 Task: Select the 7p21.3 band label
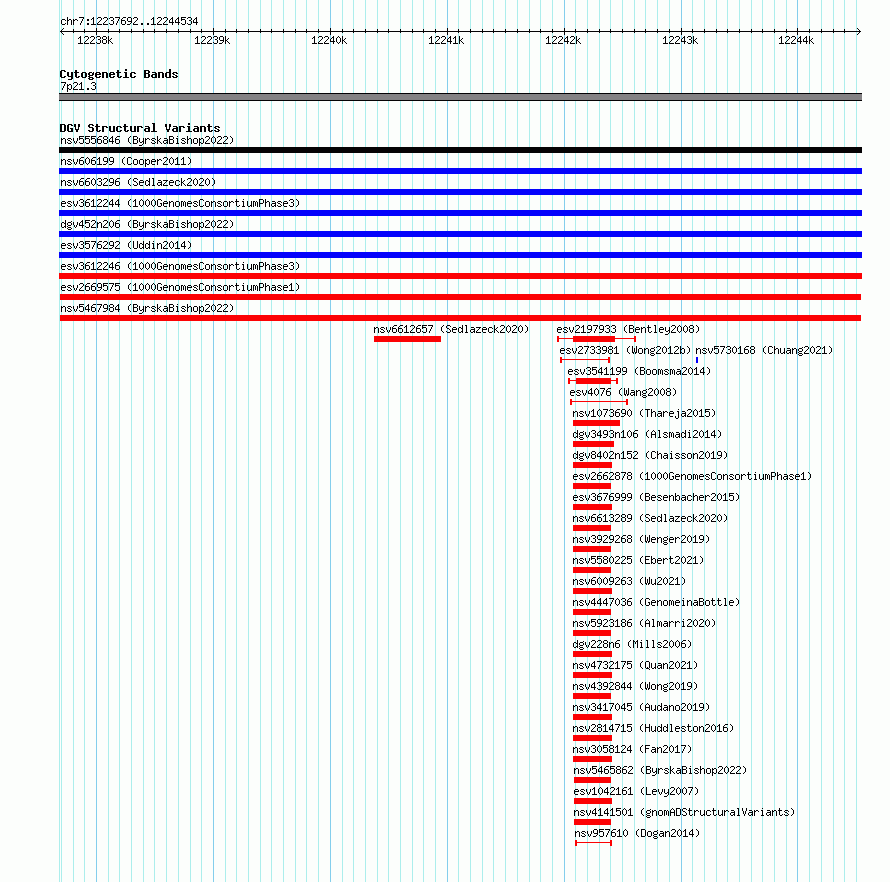click(78, 86)
